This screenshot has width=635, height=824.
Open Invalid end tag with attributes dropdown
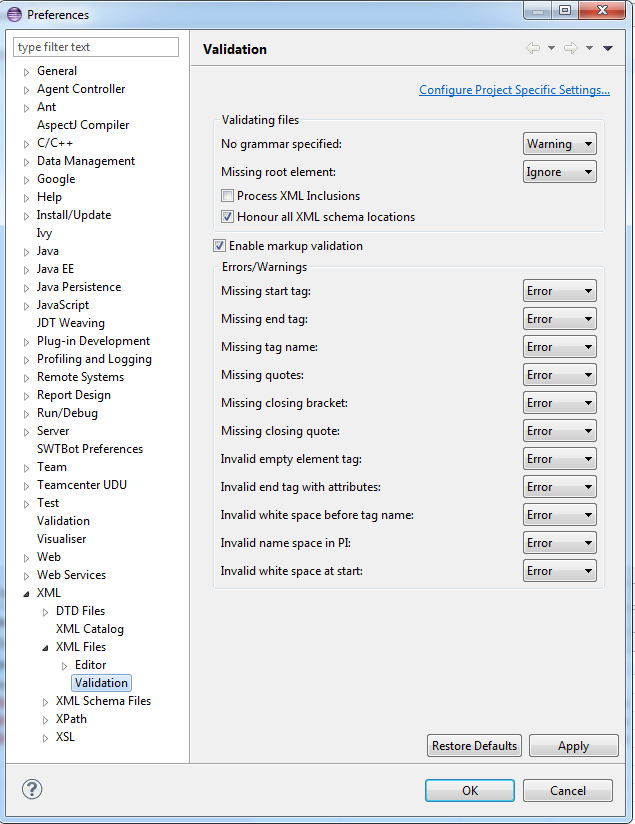pos(559,487)
